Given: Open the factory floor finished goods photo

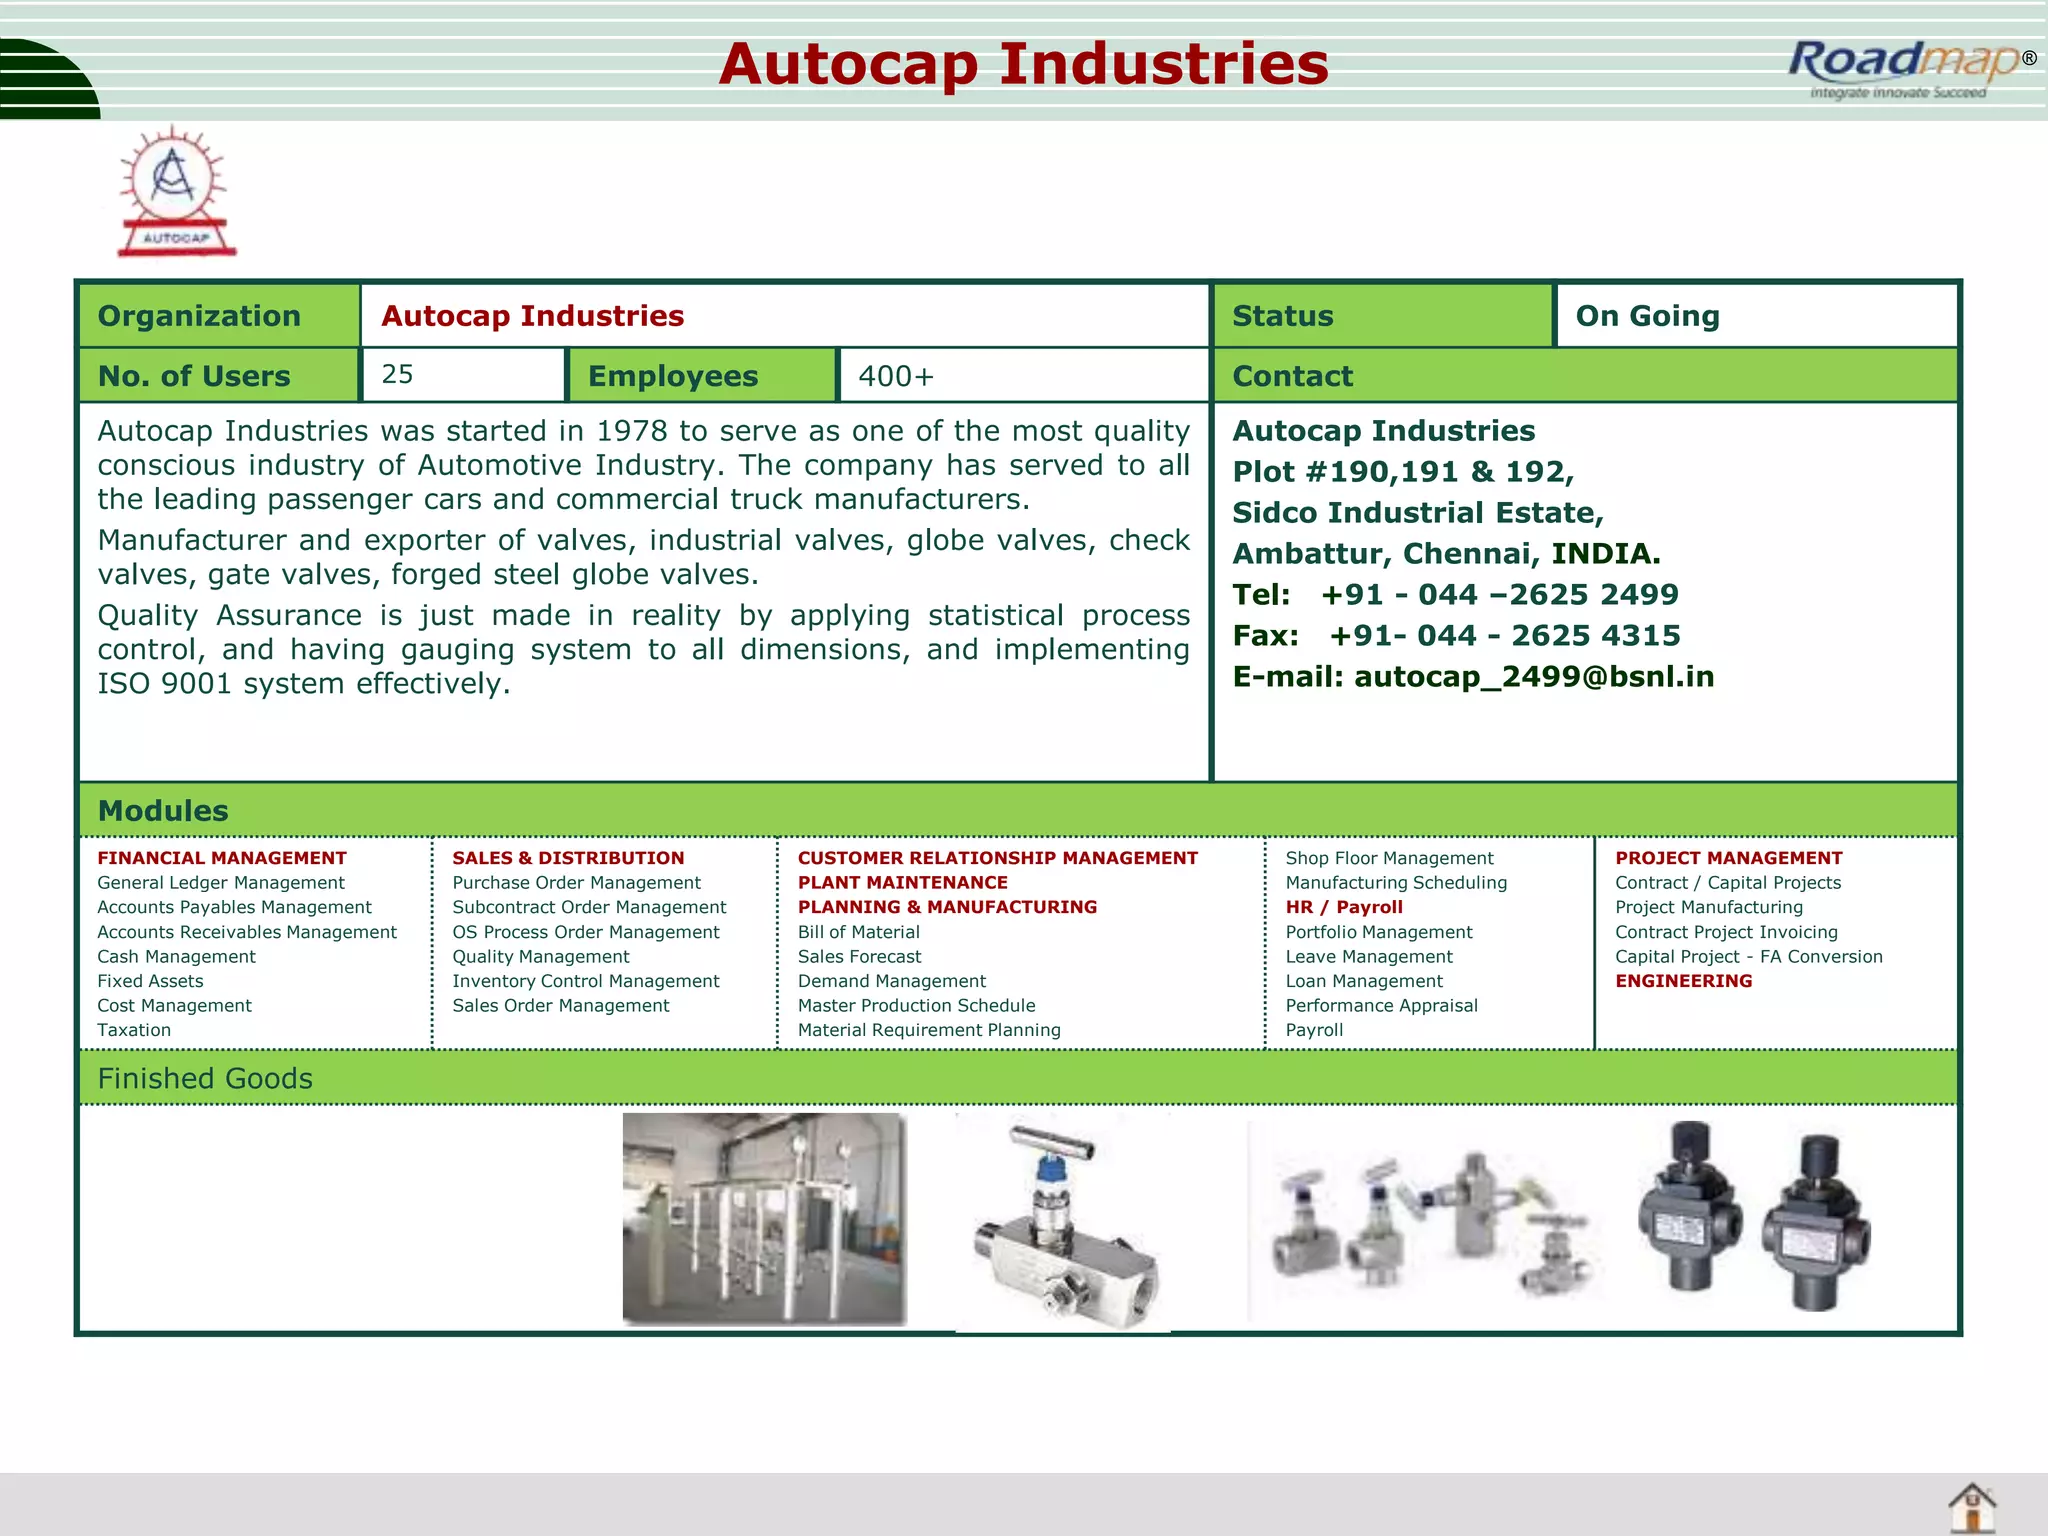Looking at the screenshot, I should (x=764, y=1219).
